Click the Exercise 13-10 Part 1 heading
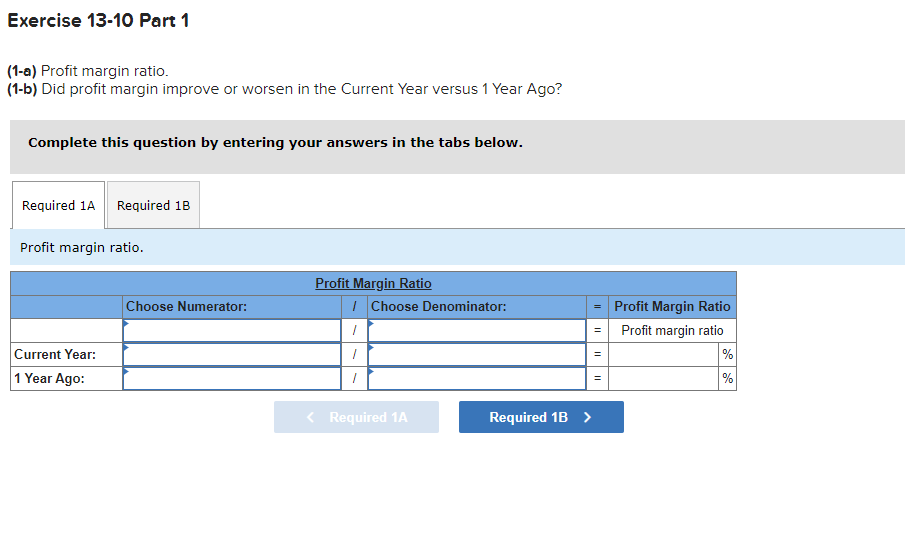 [x=98, y=20]
